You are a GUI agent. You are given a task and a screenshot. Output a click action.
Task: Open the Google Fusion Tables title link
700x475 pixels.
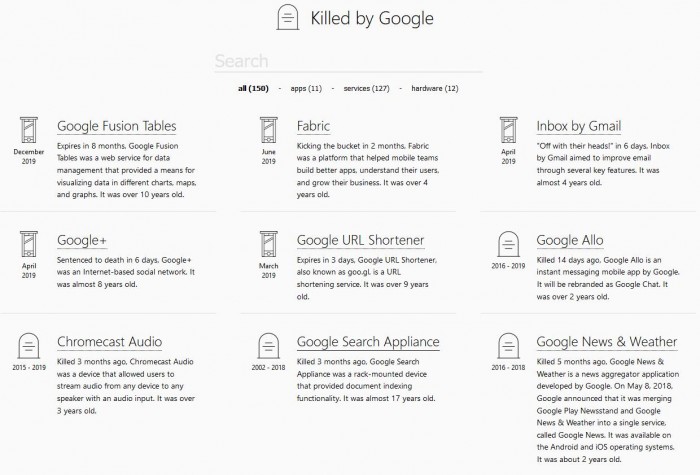coord(117,126)
